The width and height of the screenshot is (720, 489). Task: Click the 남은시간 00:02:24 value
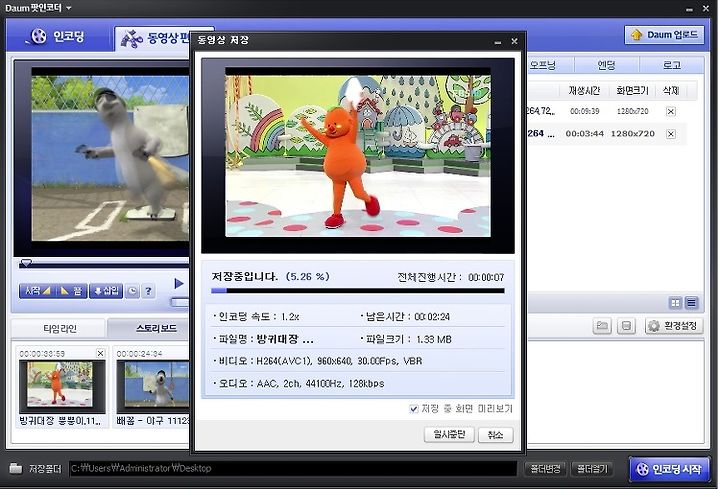432,317
